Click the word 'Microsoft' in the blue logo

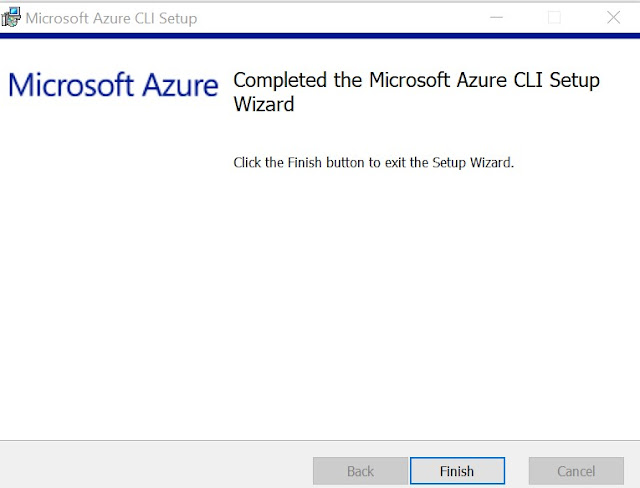point(71,85)
